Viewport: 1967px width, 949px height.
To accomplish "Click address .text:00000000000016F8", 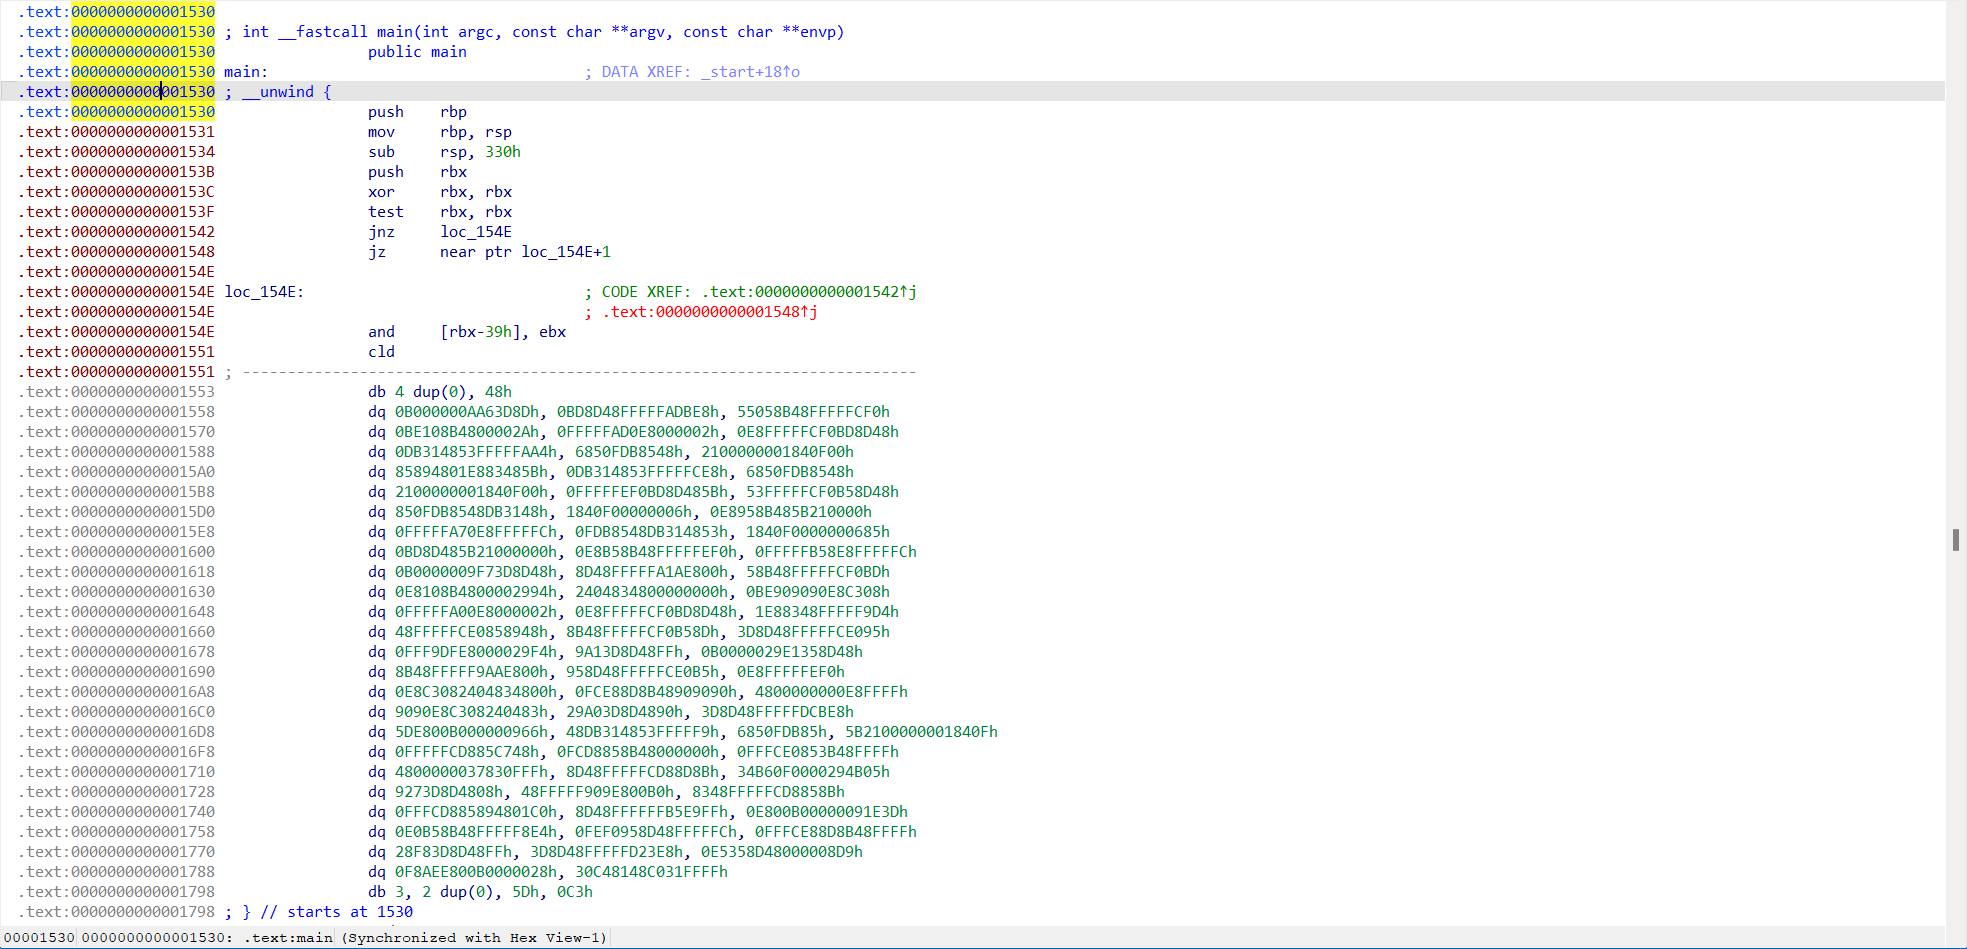I will pyautogui.click(x=116, y=752).
